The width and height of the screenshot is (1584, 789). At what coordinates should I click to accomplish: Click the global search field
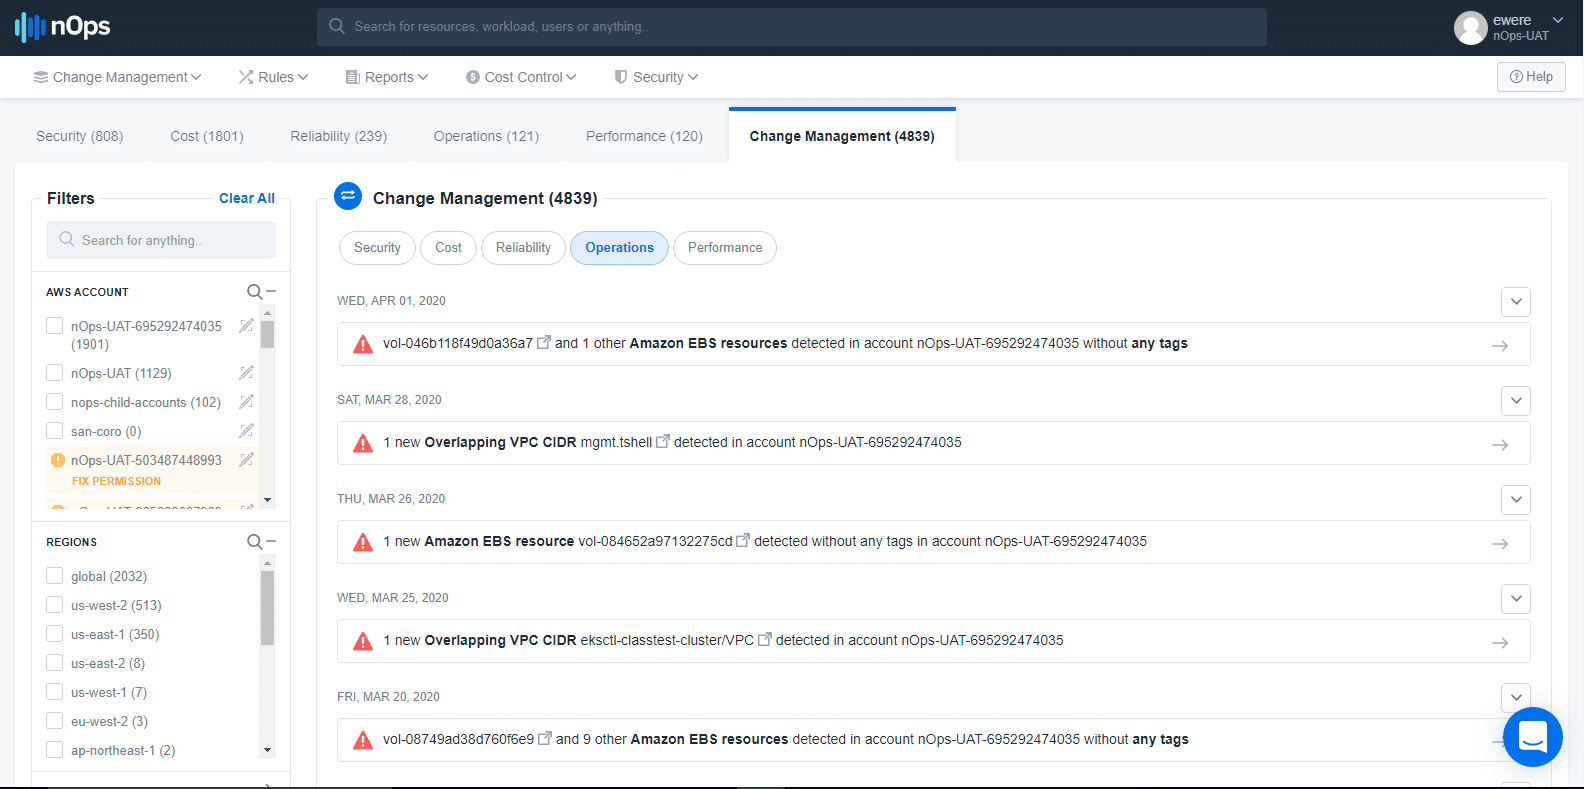click(792, 27)
